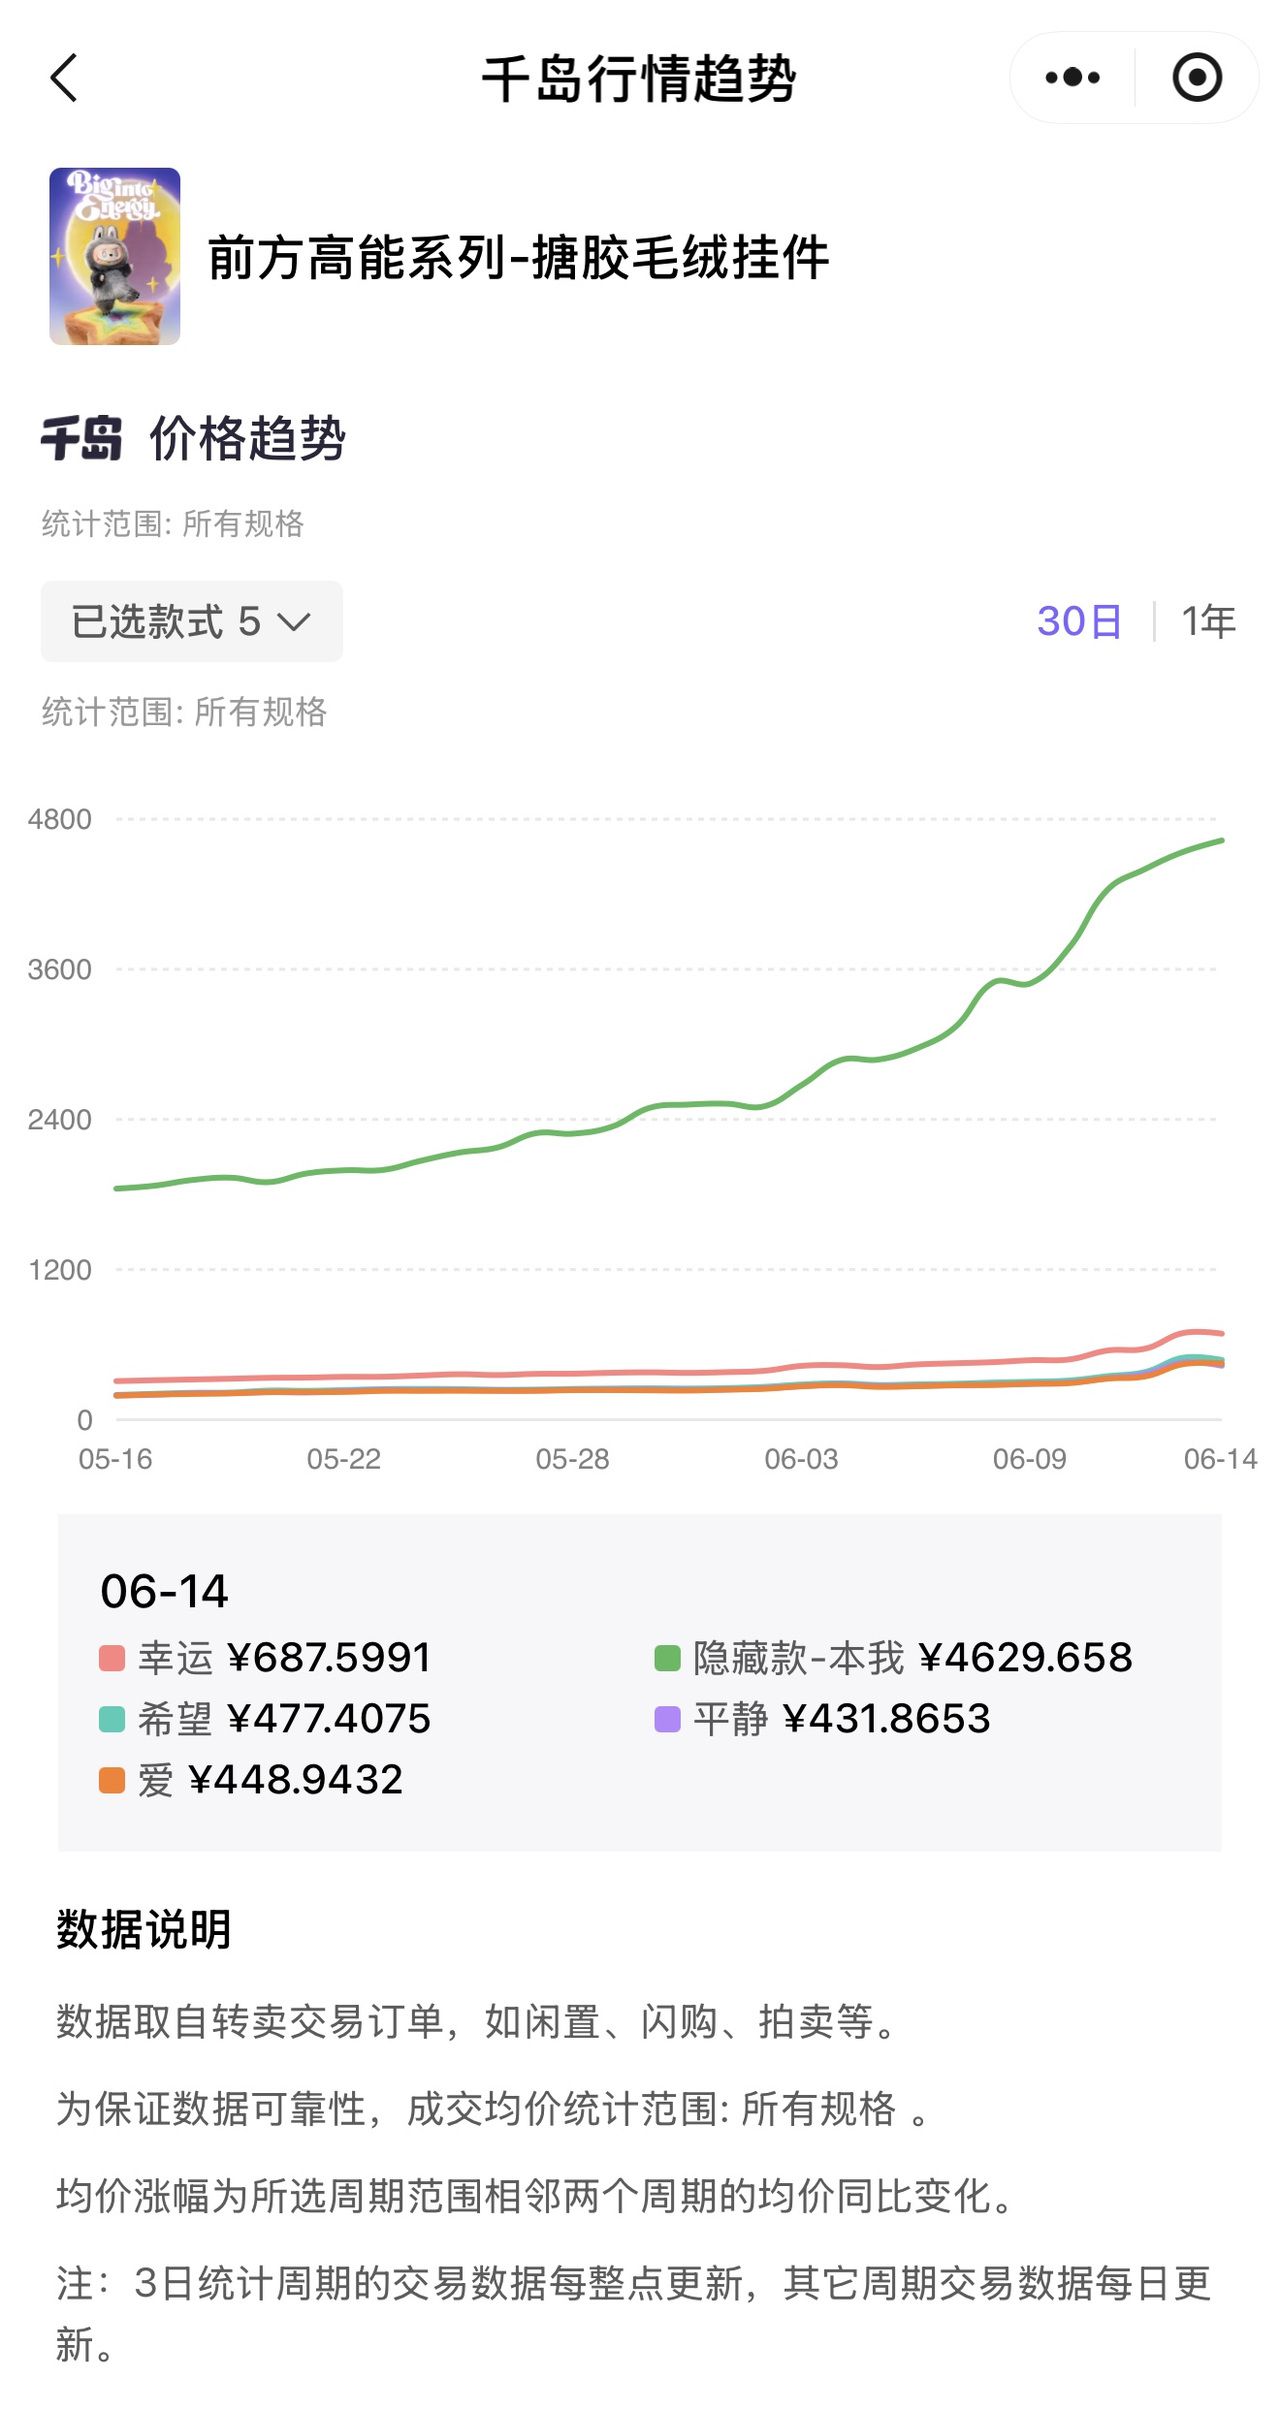The image size is (1280, 2410).
Task: Click the product title 前方高能系列-搪胶毛绒挂件
Action: 518,258
